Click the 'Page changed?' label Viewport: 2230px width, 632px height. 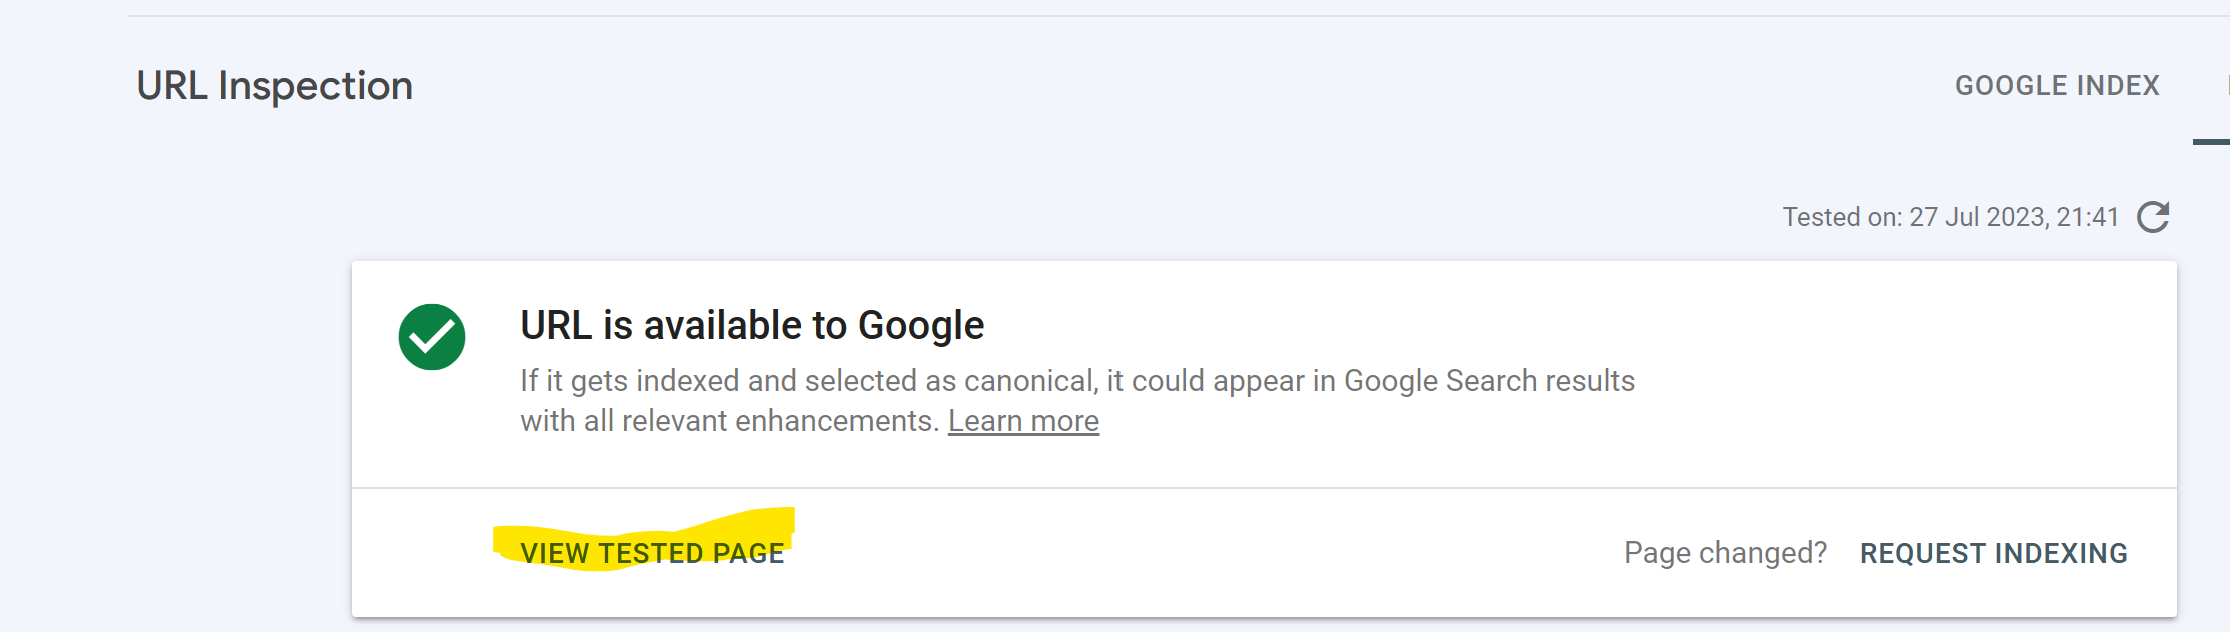tap(1725, 553)
